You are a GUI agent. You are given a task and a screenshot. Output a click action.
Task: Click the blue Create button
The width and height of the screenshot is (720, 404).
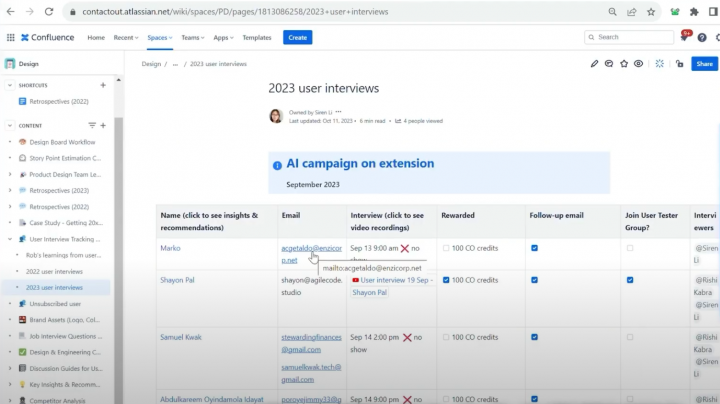pyautogui.click(x=297, y=37)
